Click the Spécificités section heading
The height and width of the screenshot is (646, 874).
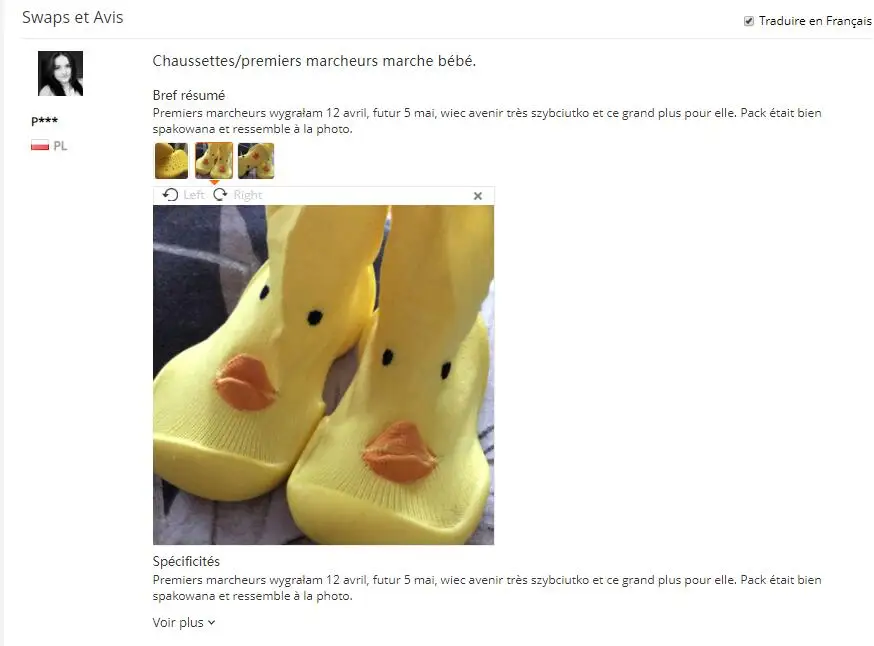tap(186, 561)
